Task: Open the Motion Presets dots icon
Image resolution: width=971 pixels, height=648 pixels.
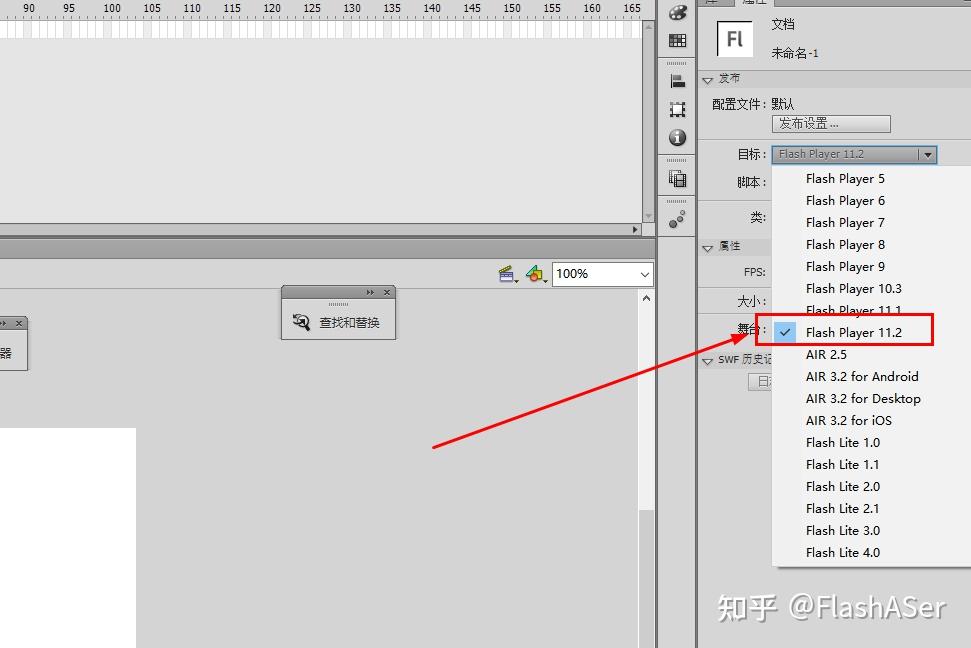Action: 677,219
